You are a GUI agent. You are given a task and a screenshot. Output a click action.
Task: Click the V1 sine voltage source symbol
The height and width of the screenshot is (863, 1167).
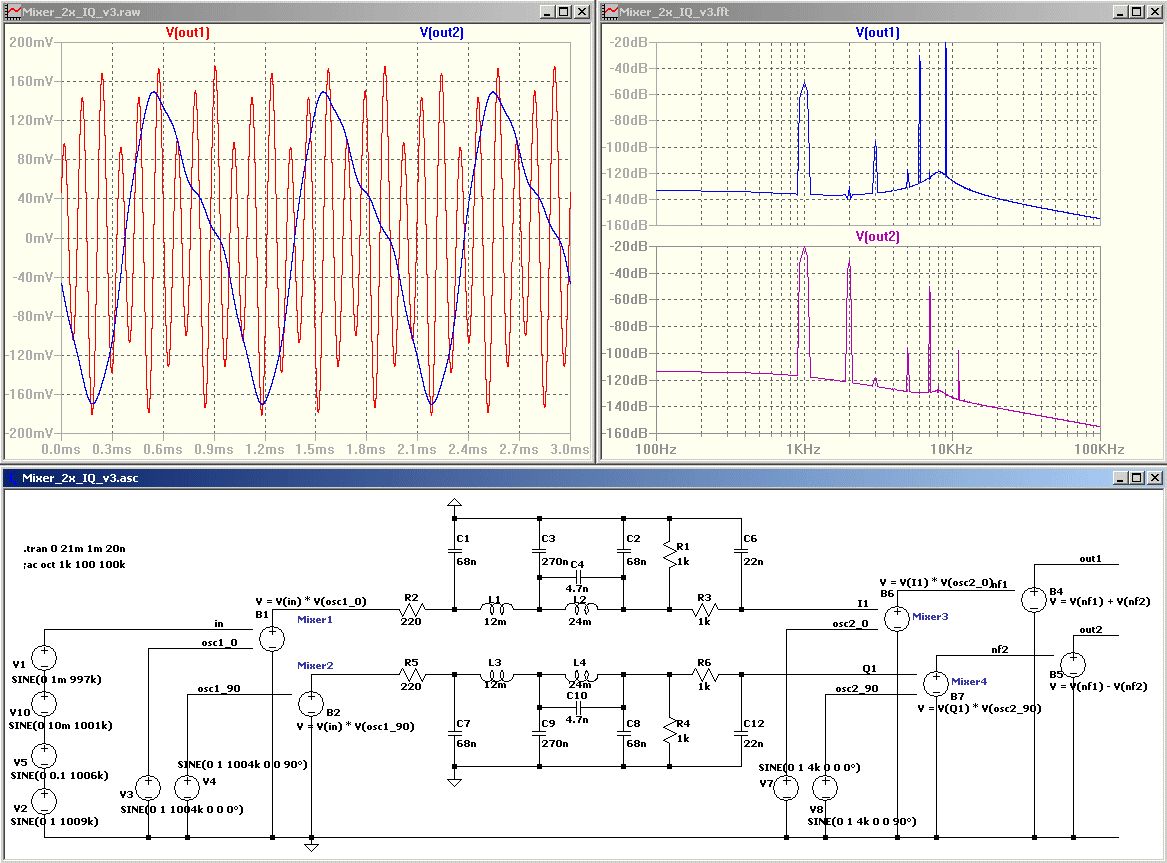click(x=46, y=658)
